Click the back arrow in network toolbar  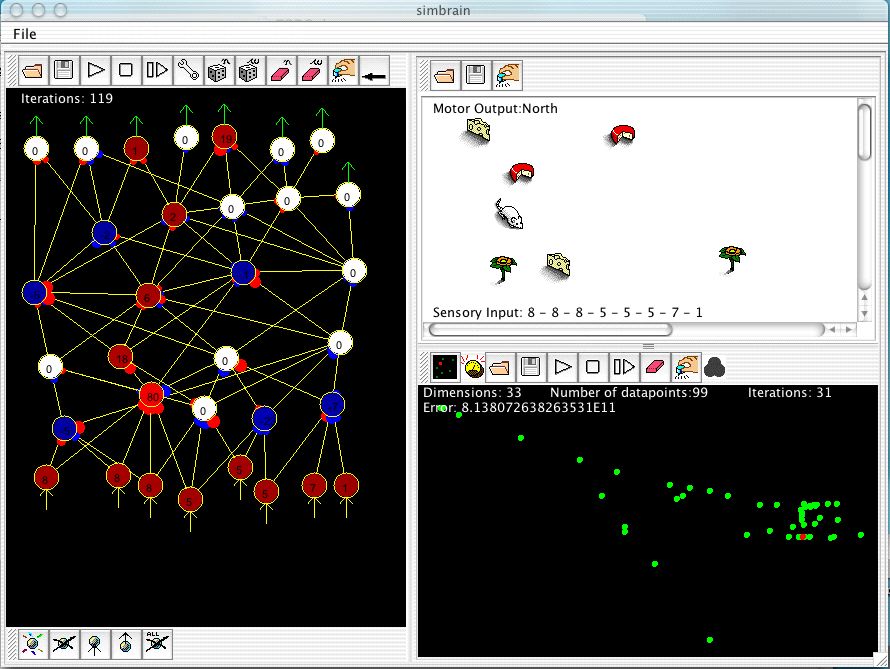pyautogui.click(x=374, y=71)
